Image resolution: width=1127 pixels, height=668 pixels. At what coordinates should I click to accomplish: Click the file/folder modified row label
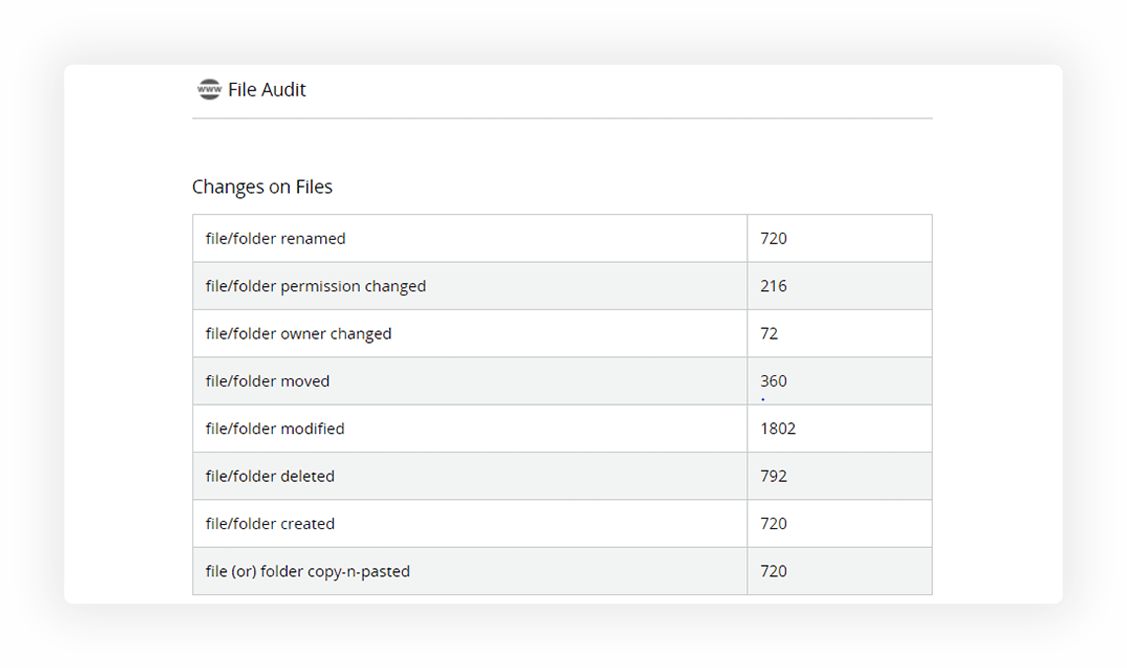pyautogui.click(x=275, y=429)
